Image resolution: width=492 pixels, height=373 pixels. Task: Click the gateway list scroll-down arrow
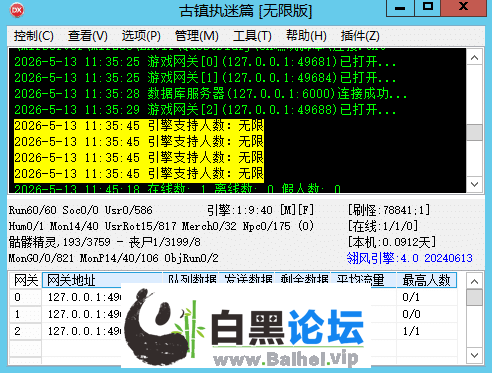tap(474, 355)
